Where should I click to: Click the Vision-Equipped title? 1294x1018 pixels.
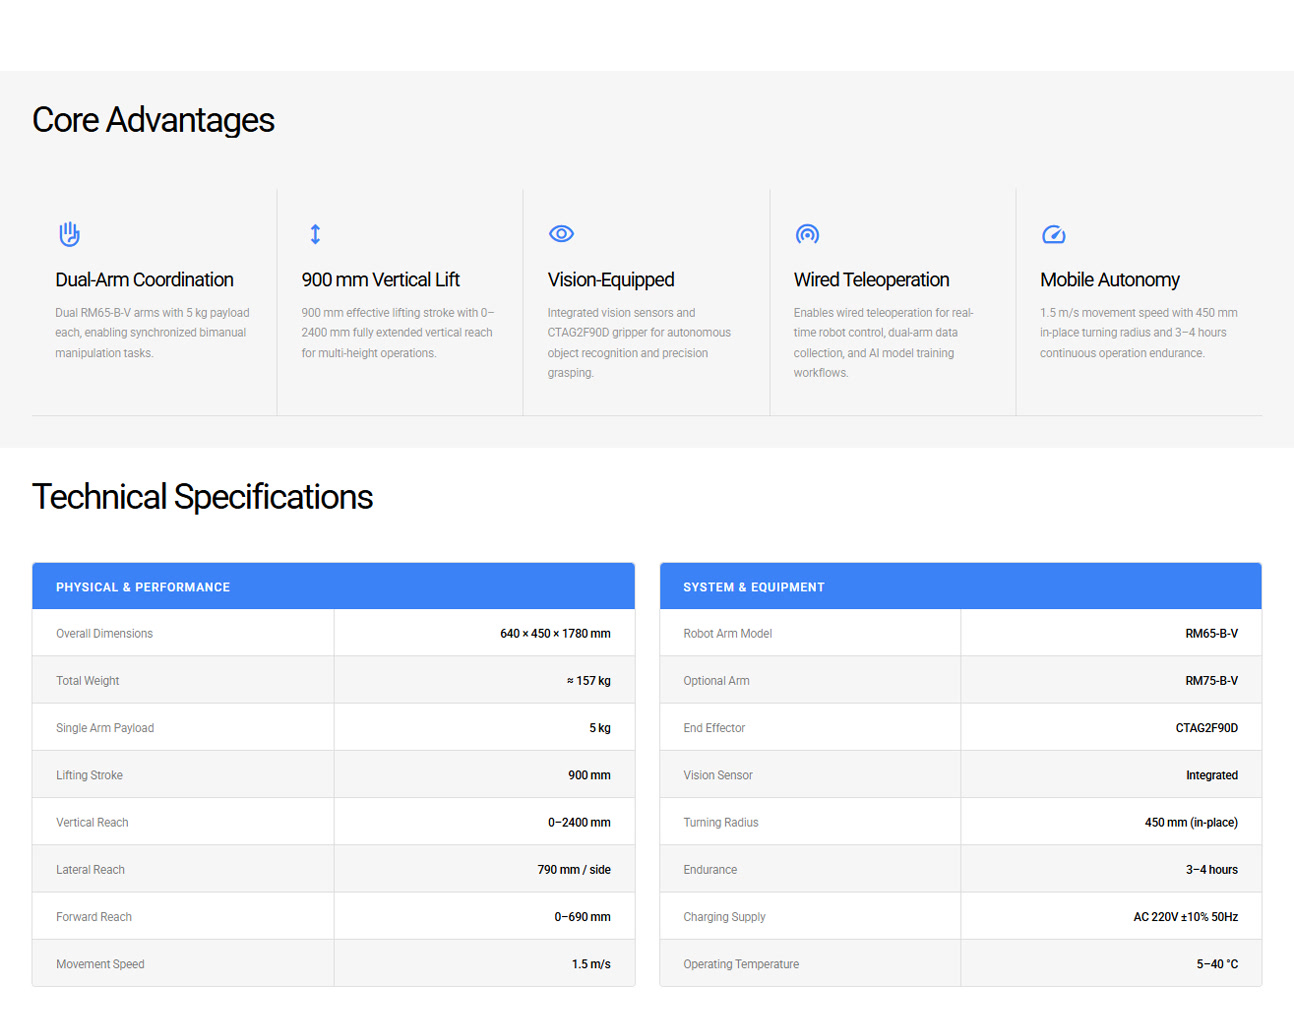[x=611, y=280]
